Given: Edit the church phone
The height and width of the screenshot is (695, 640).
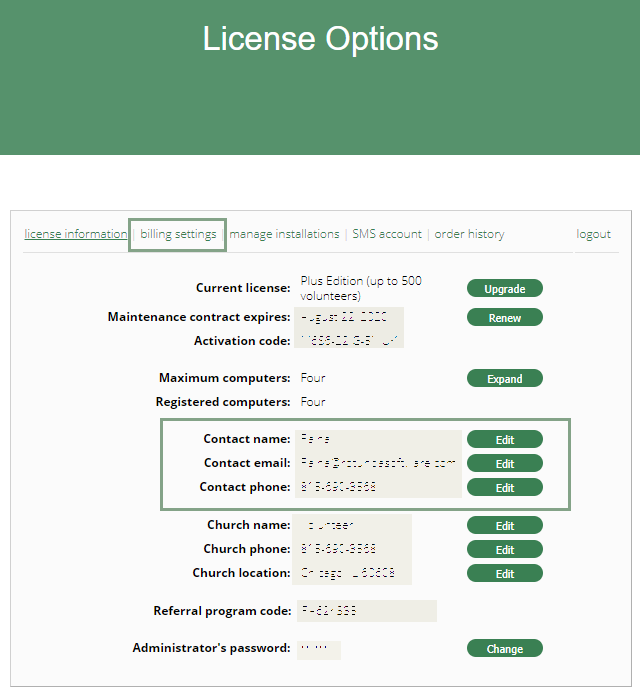Looking at the screenshot, I should pyautogui.click(x=504, y=550).
